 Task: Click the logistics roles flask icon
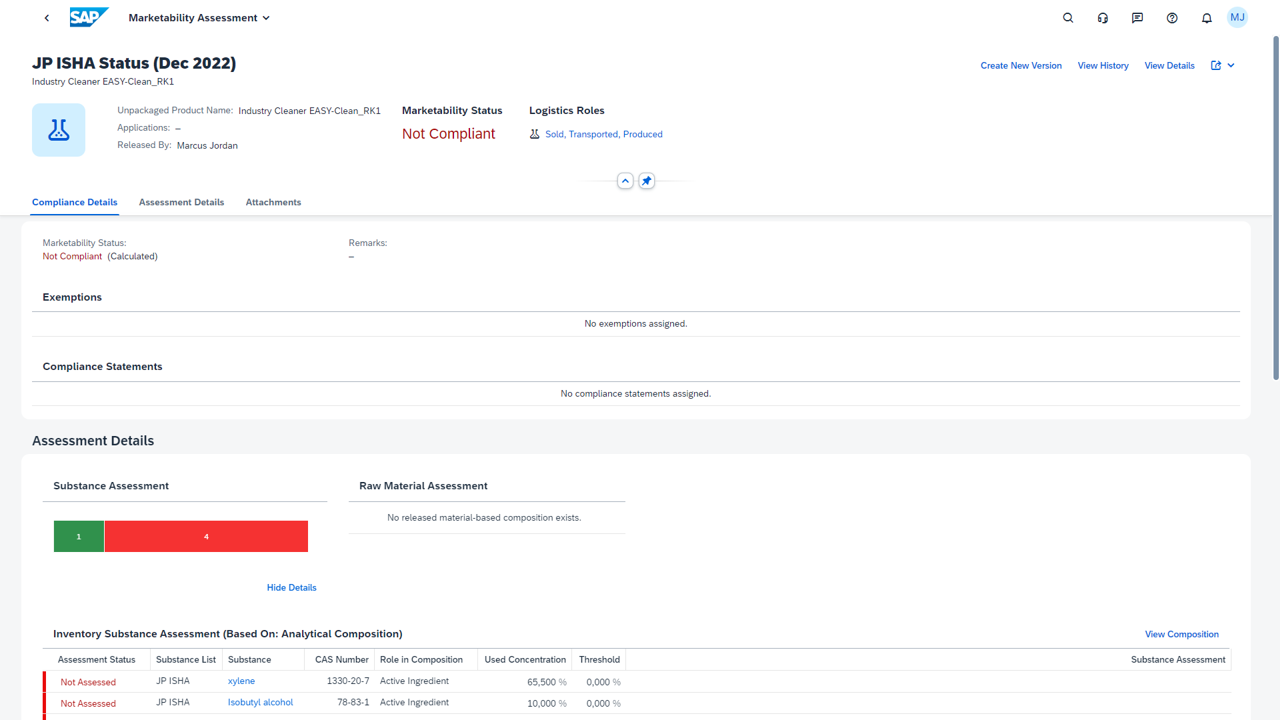tap(535, 134)
